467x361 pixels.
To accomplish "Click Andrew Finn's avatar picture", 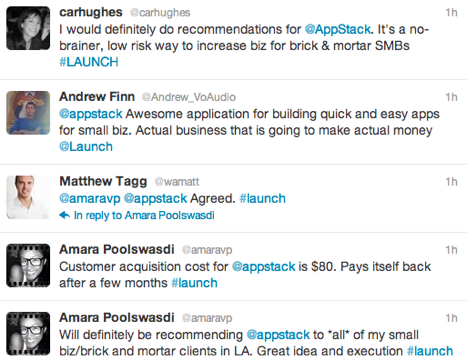I will tap(28, 113).
